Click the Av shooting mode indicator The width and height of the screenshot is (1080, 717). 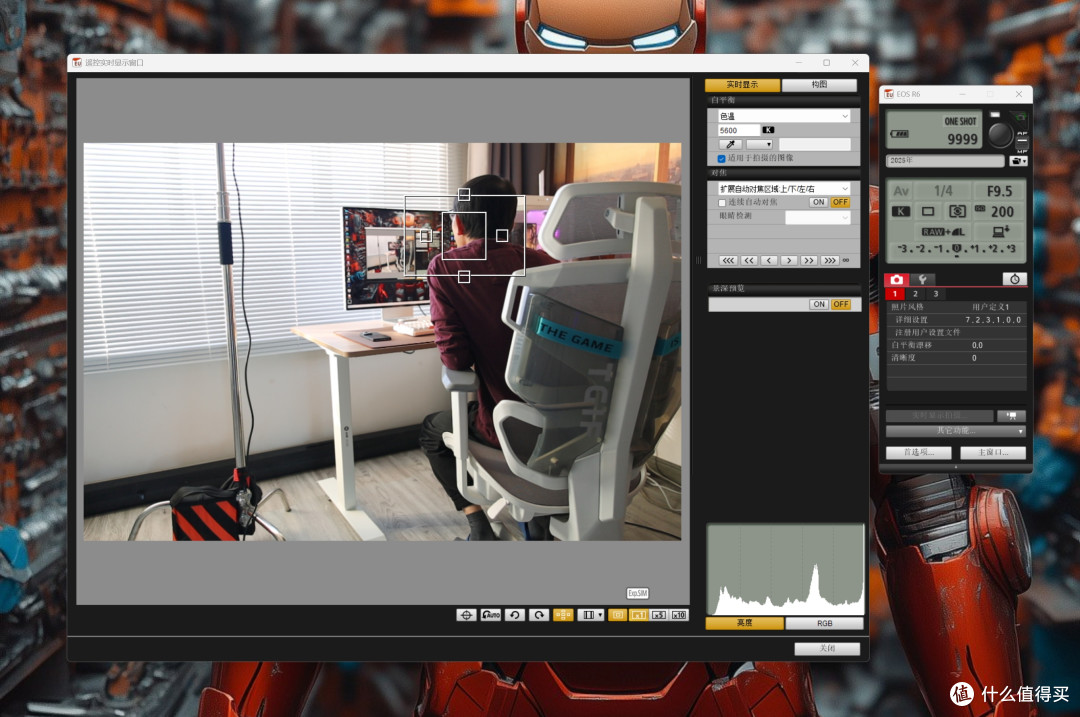[x=901, y=191]
